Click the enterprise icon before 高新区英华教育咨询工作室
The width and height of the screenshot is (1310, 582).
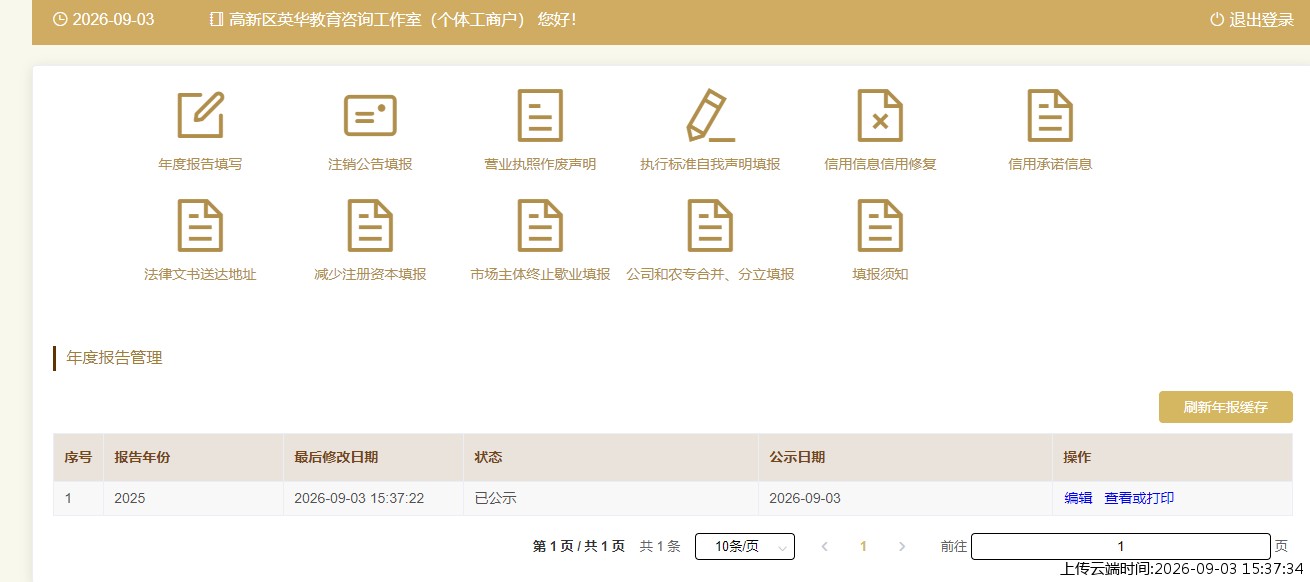(217, 19)
